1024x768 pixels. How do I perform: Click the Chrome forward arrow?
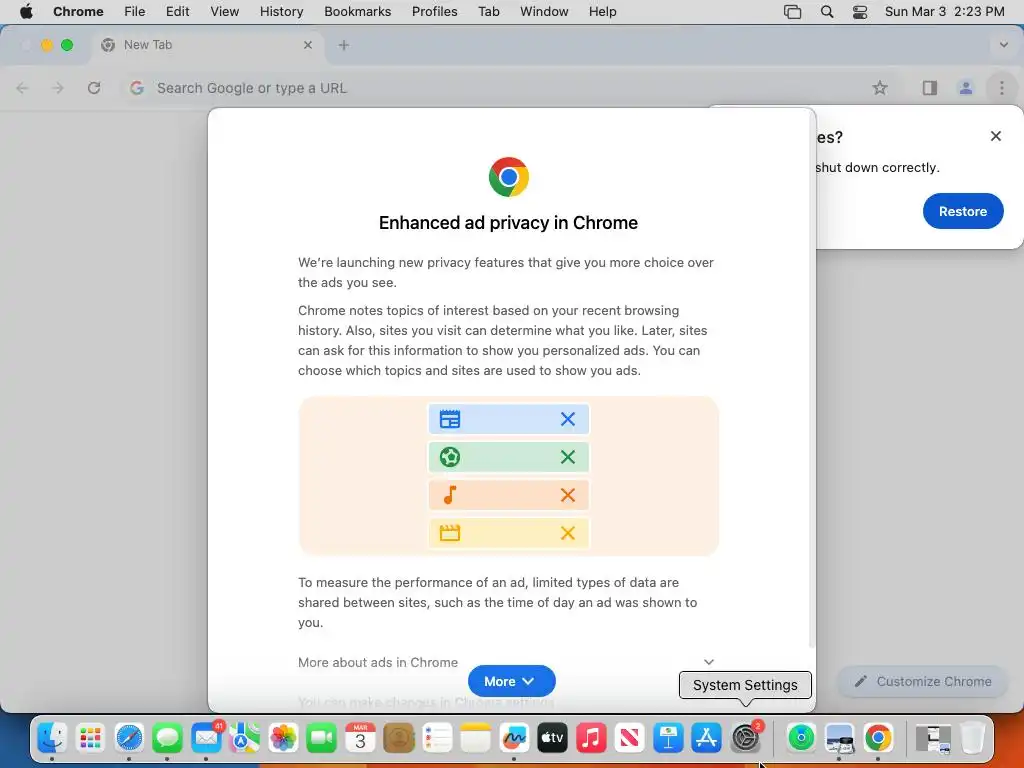[57, 88]
